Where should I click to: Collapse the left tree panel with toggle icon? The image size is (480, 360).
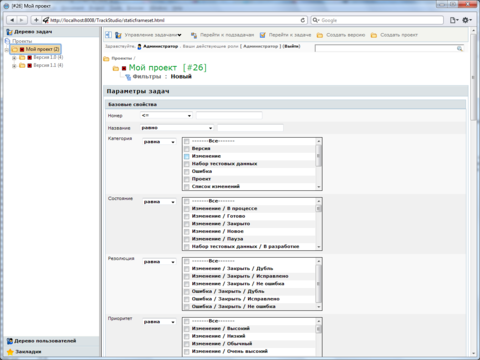[108, 35]
